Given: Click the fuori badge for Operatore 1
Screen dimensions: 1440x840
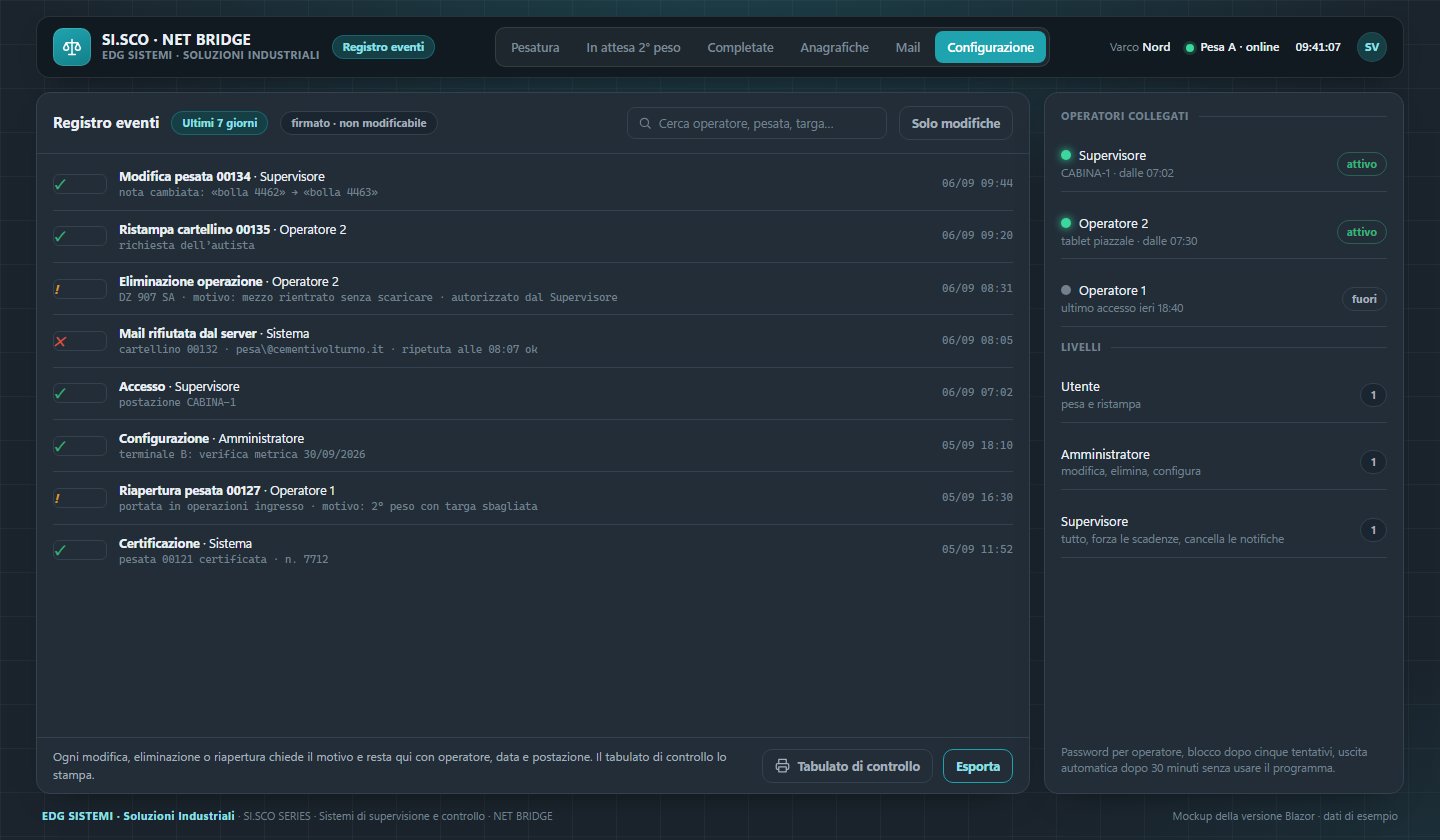Looking at the screenshot, I should [1364, 299].
